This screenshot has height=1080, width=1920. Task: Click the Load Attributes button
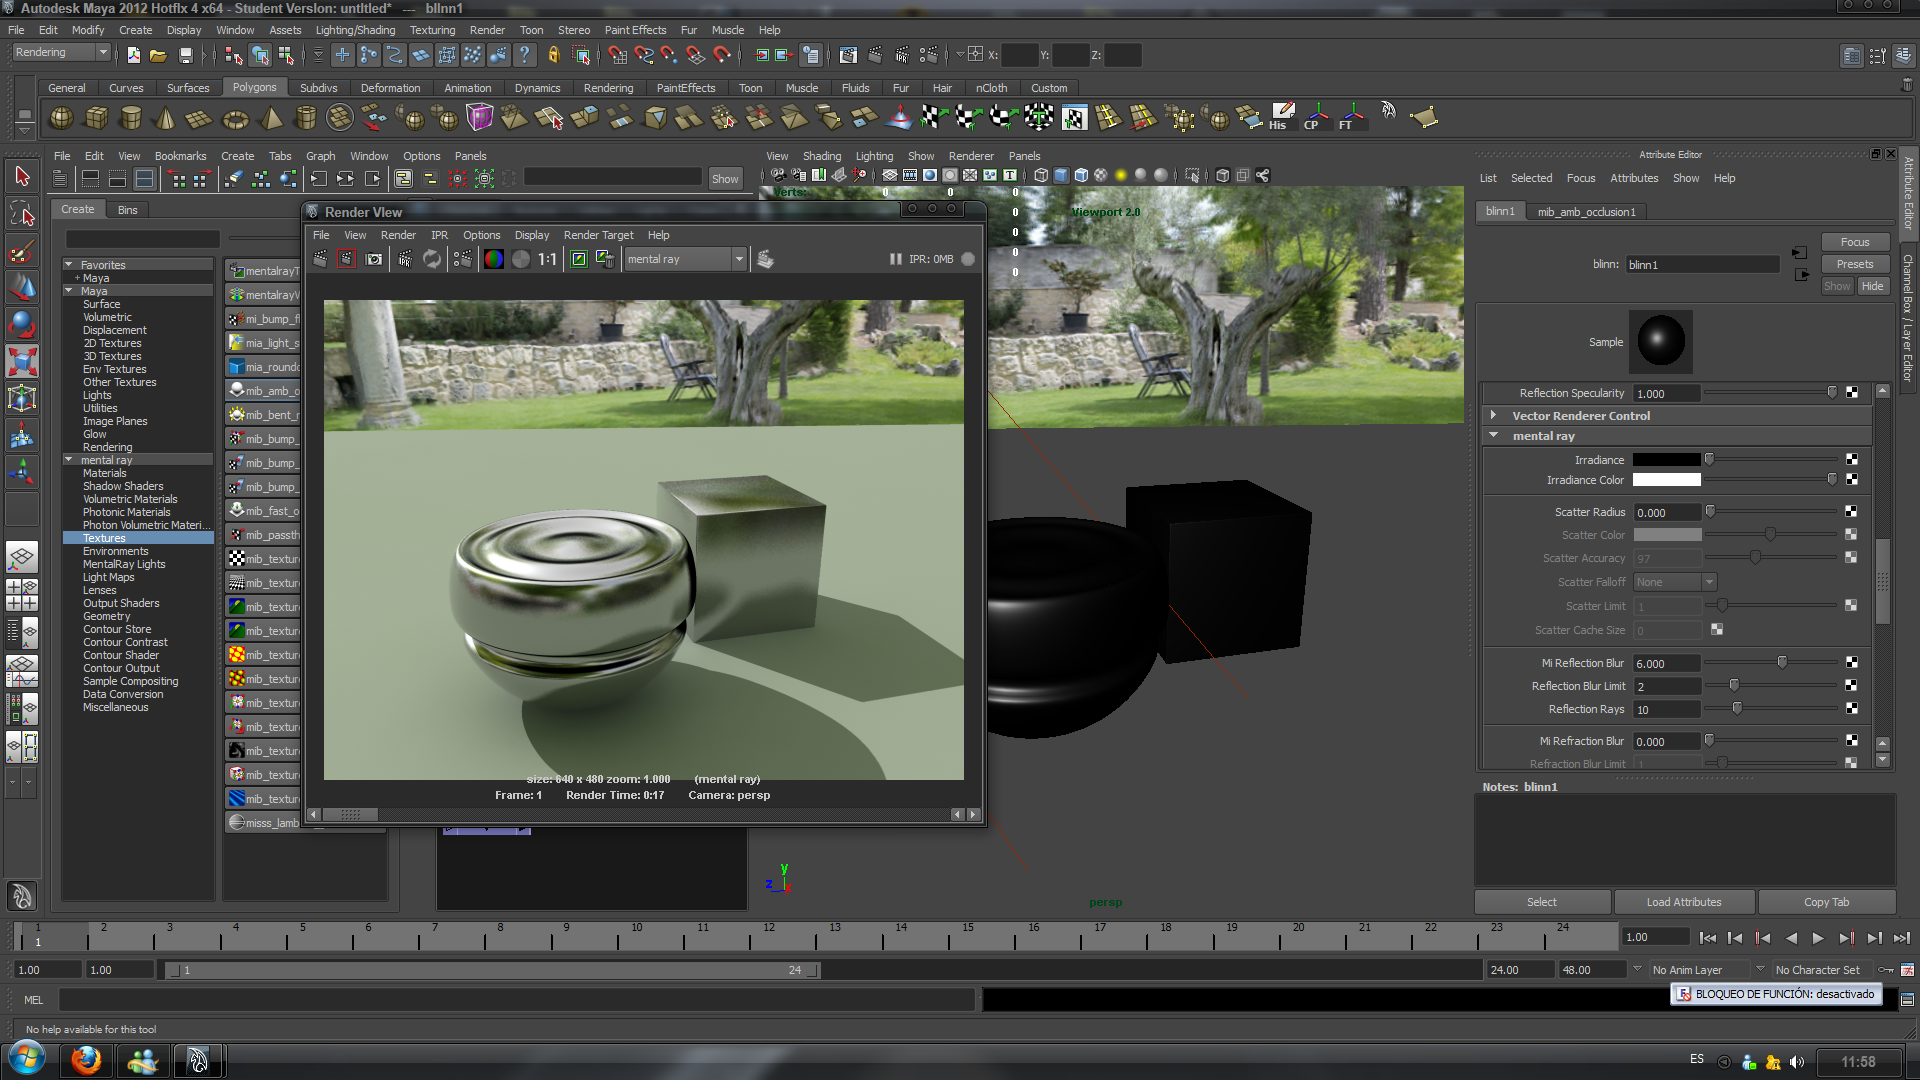[1684, 902]
